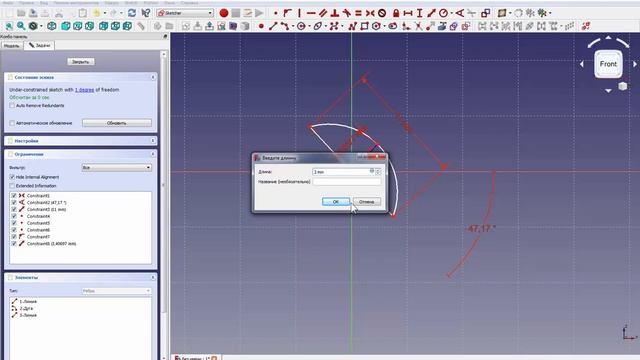Image resolution: width=640 pixels, height=360 pixels.
Task: Collapse the constraints section
Action: [x=153, y=154]
